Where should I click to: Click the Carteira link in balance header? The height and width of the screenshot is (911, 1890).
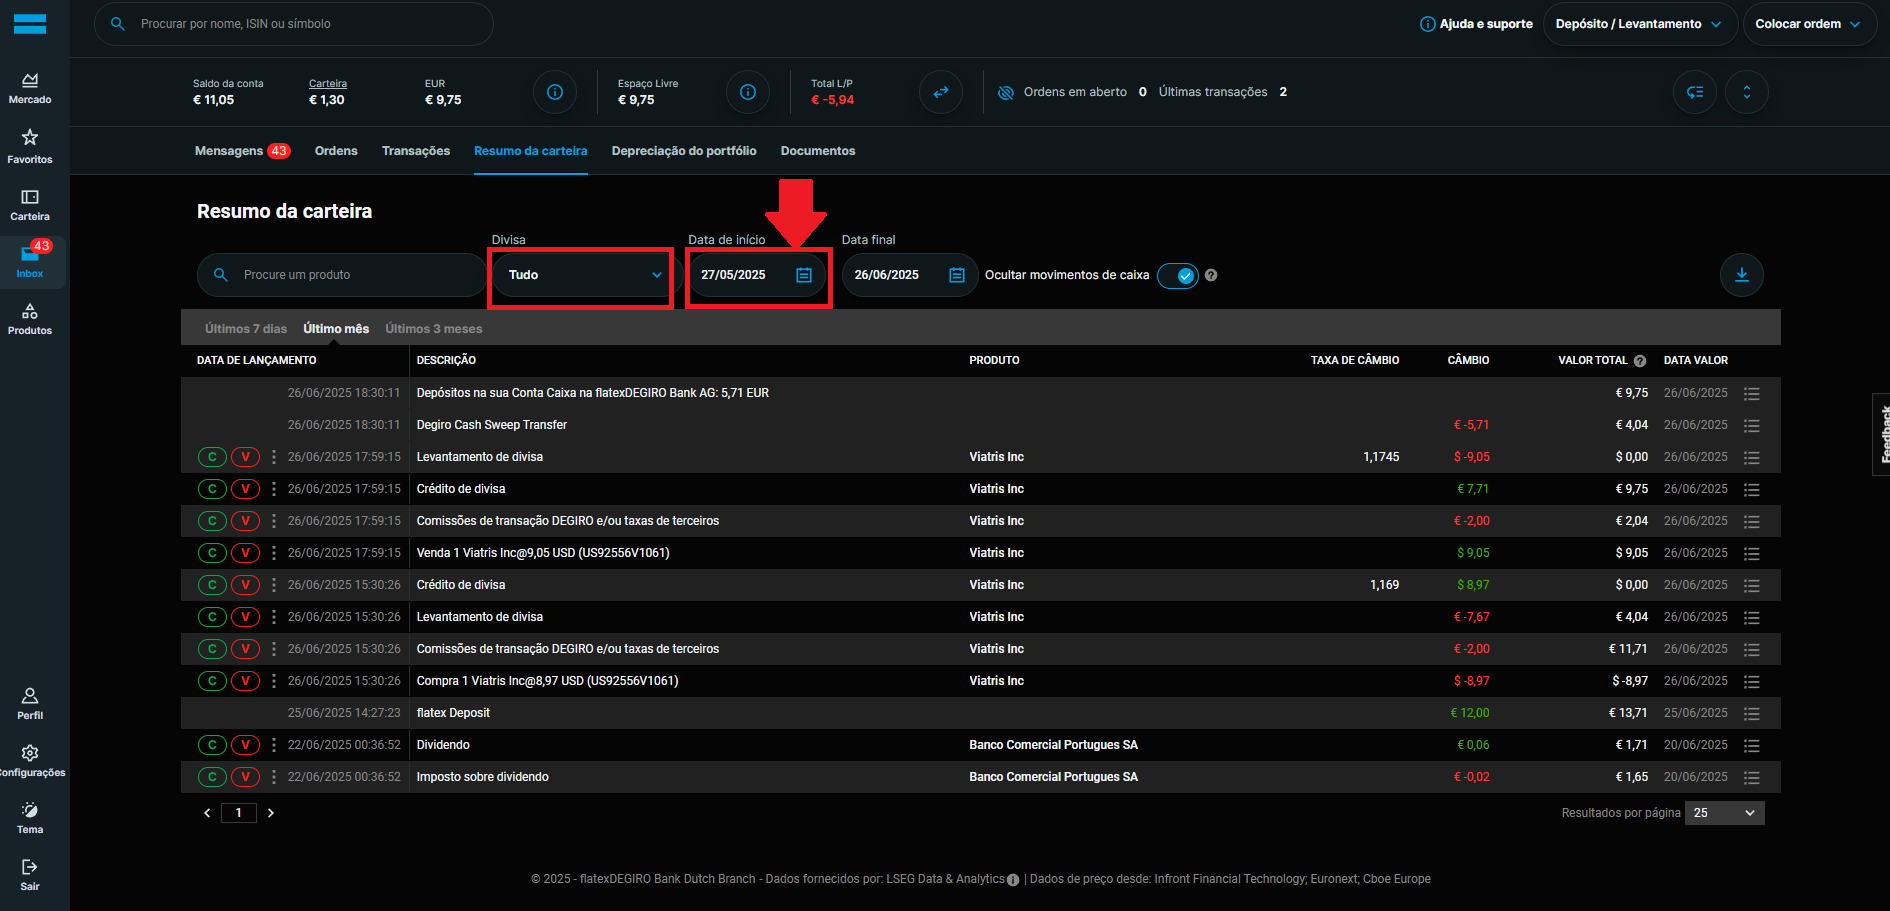(328, 84)
